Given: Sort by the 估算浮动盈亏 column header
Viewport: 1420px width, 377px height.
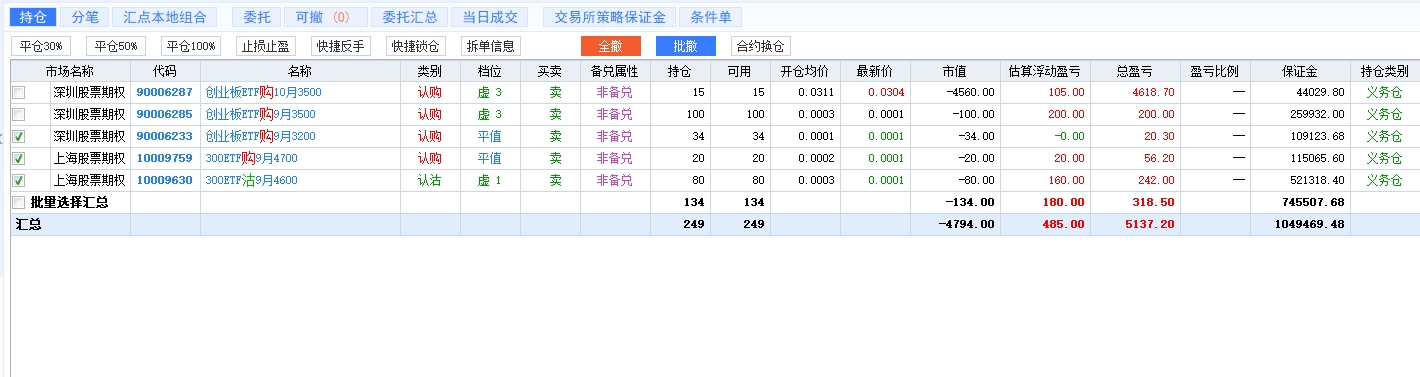Looking at the screenshot, I should click(1045, 71).
